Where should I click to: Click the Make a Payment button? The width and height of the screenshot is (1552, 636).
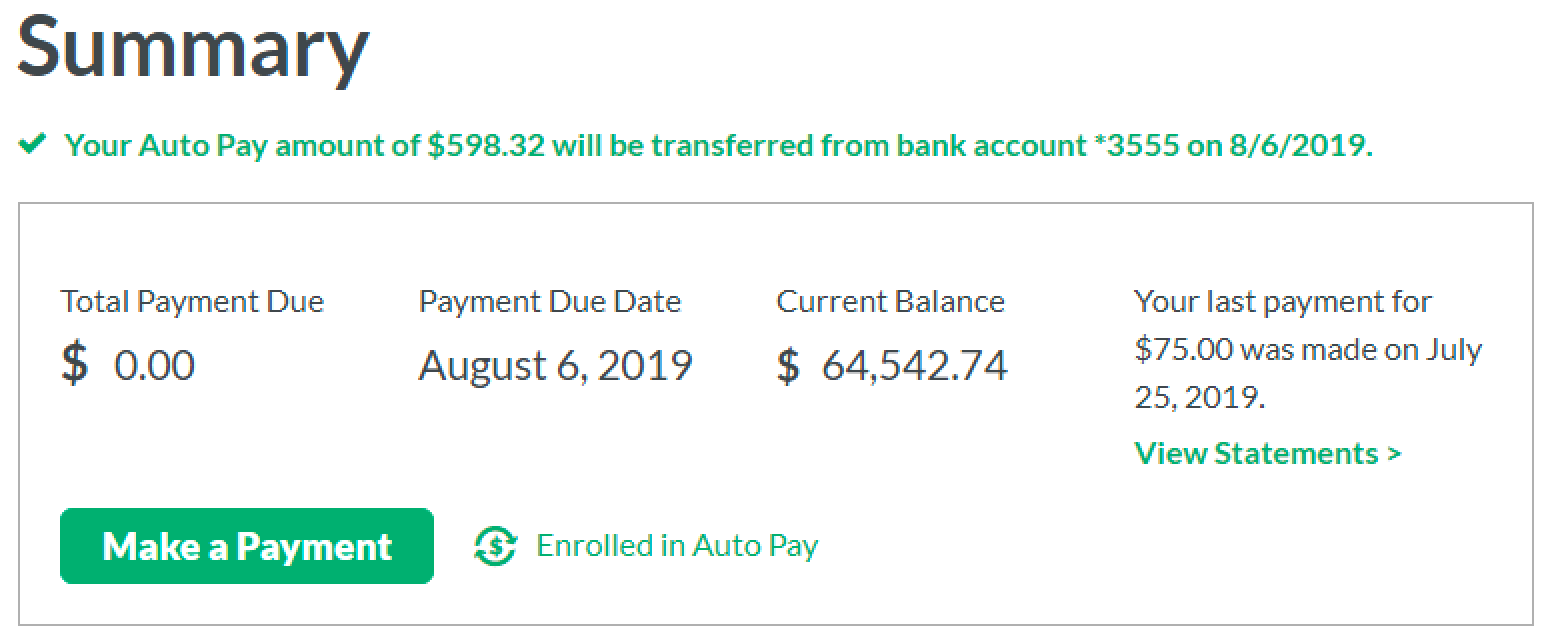[x=247, y=546]
